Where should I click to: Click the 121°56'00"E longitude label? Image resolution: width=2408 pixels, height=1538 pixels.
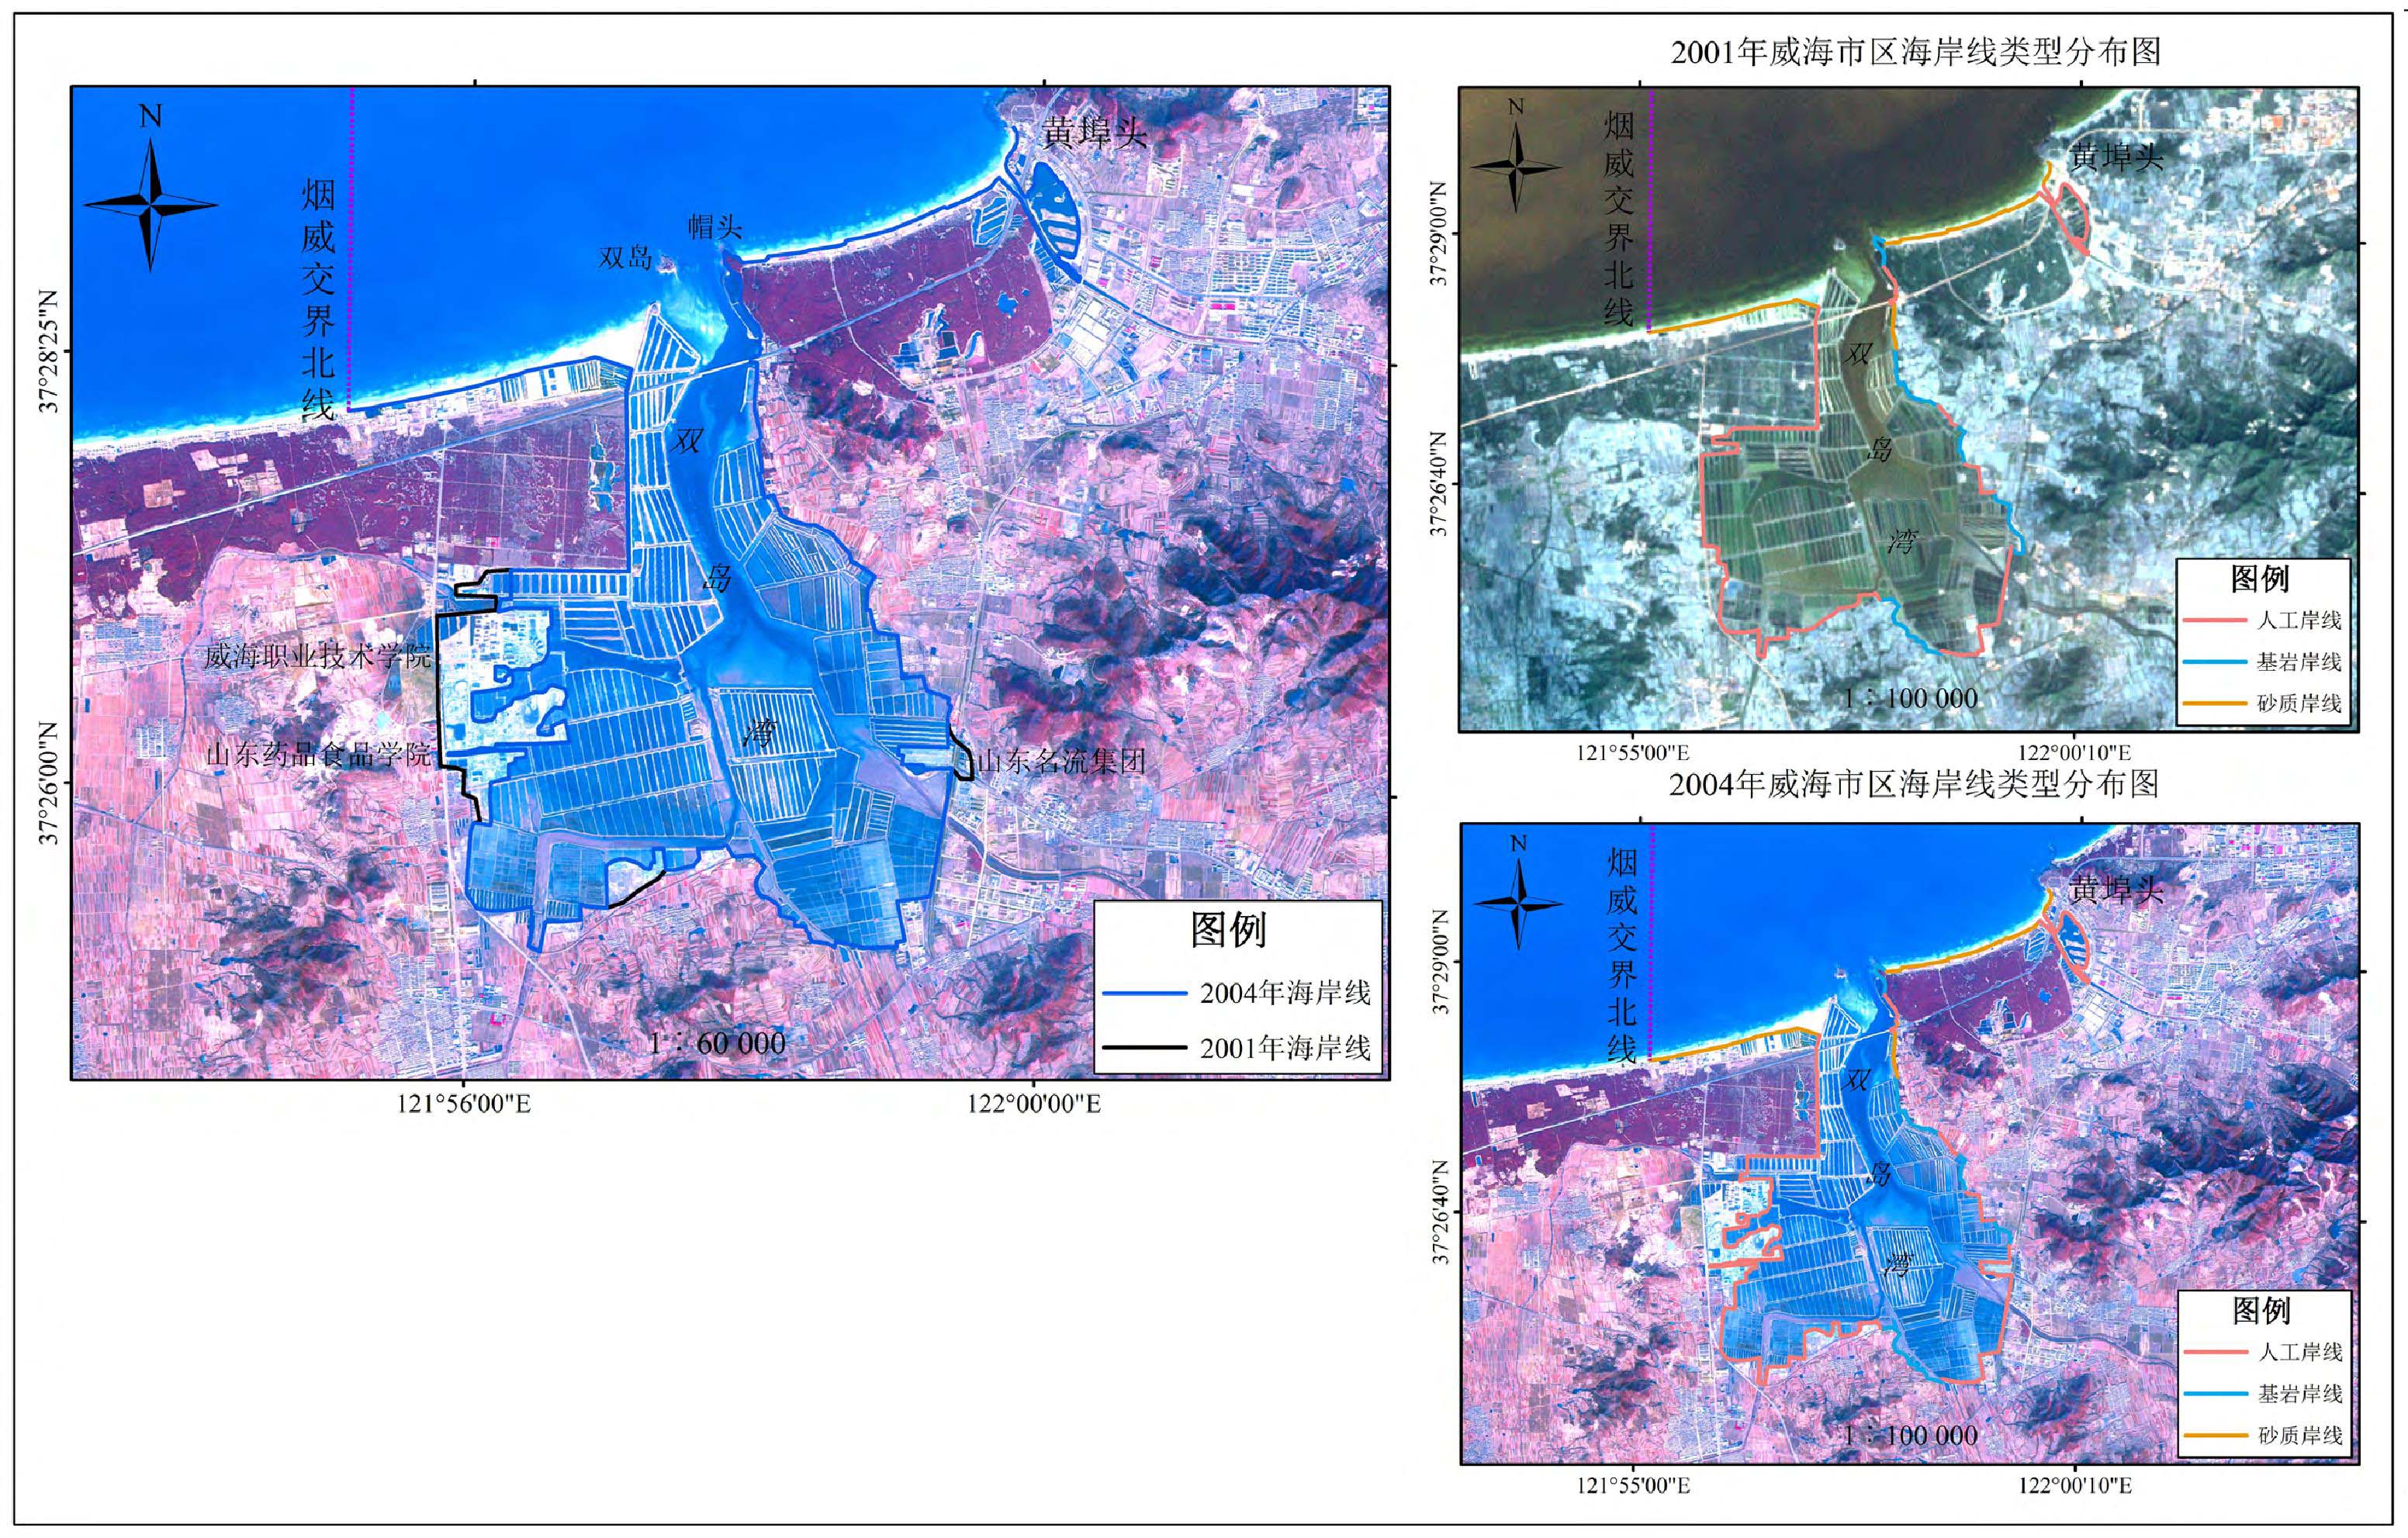coord(464,1104)
